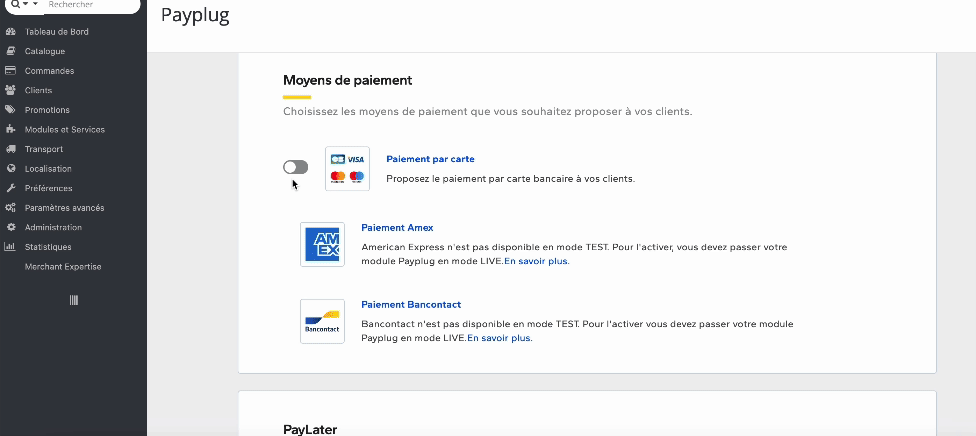
Task: Click the Localisation globe icon
Action: coord(10,169)
